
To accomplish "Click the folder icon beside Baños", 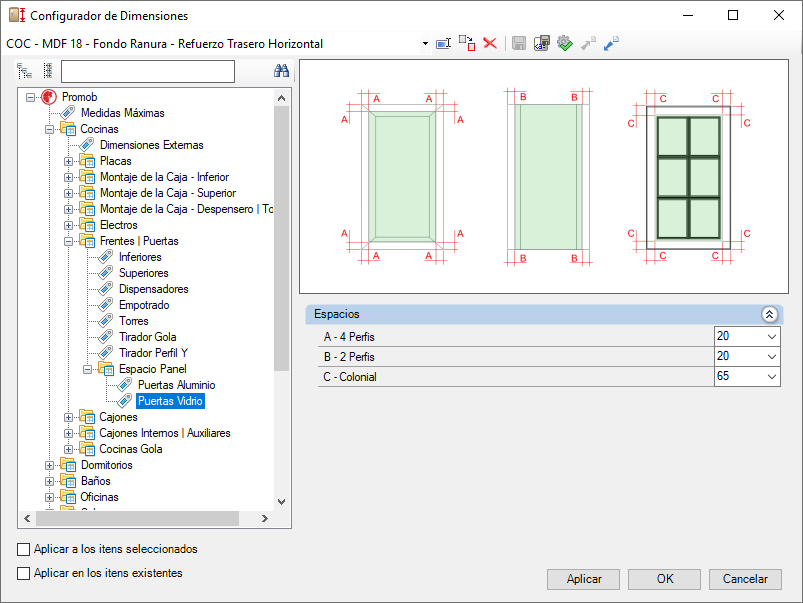I will point(68,481).
